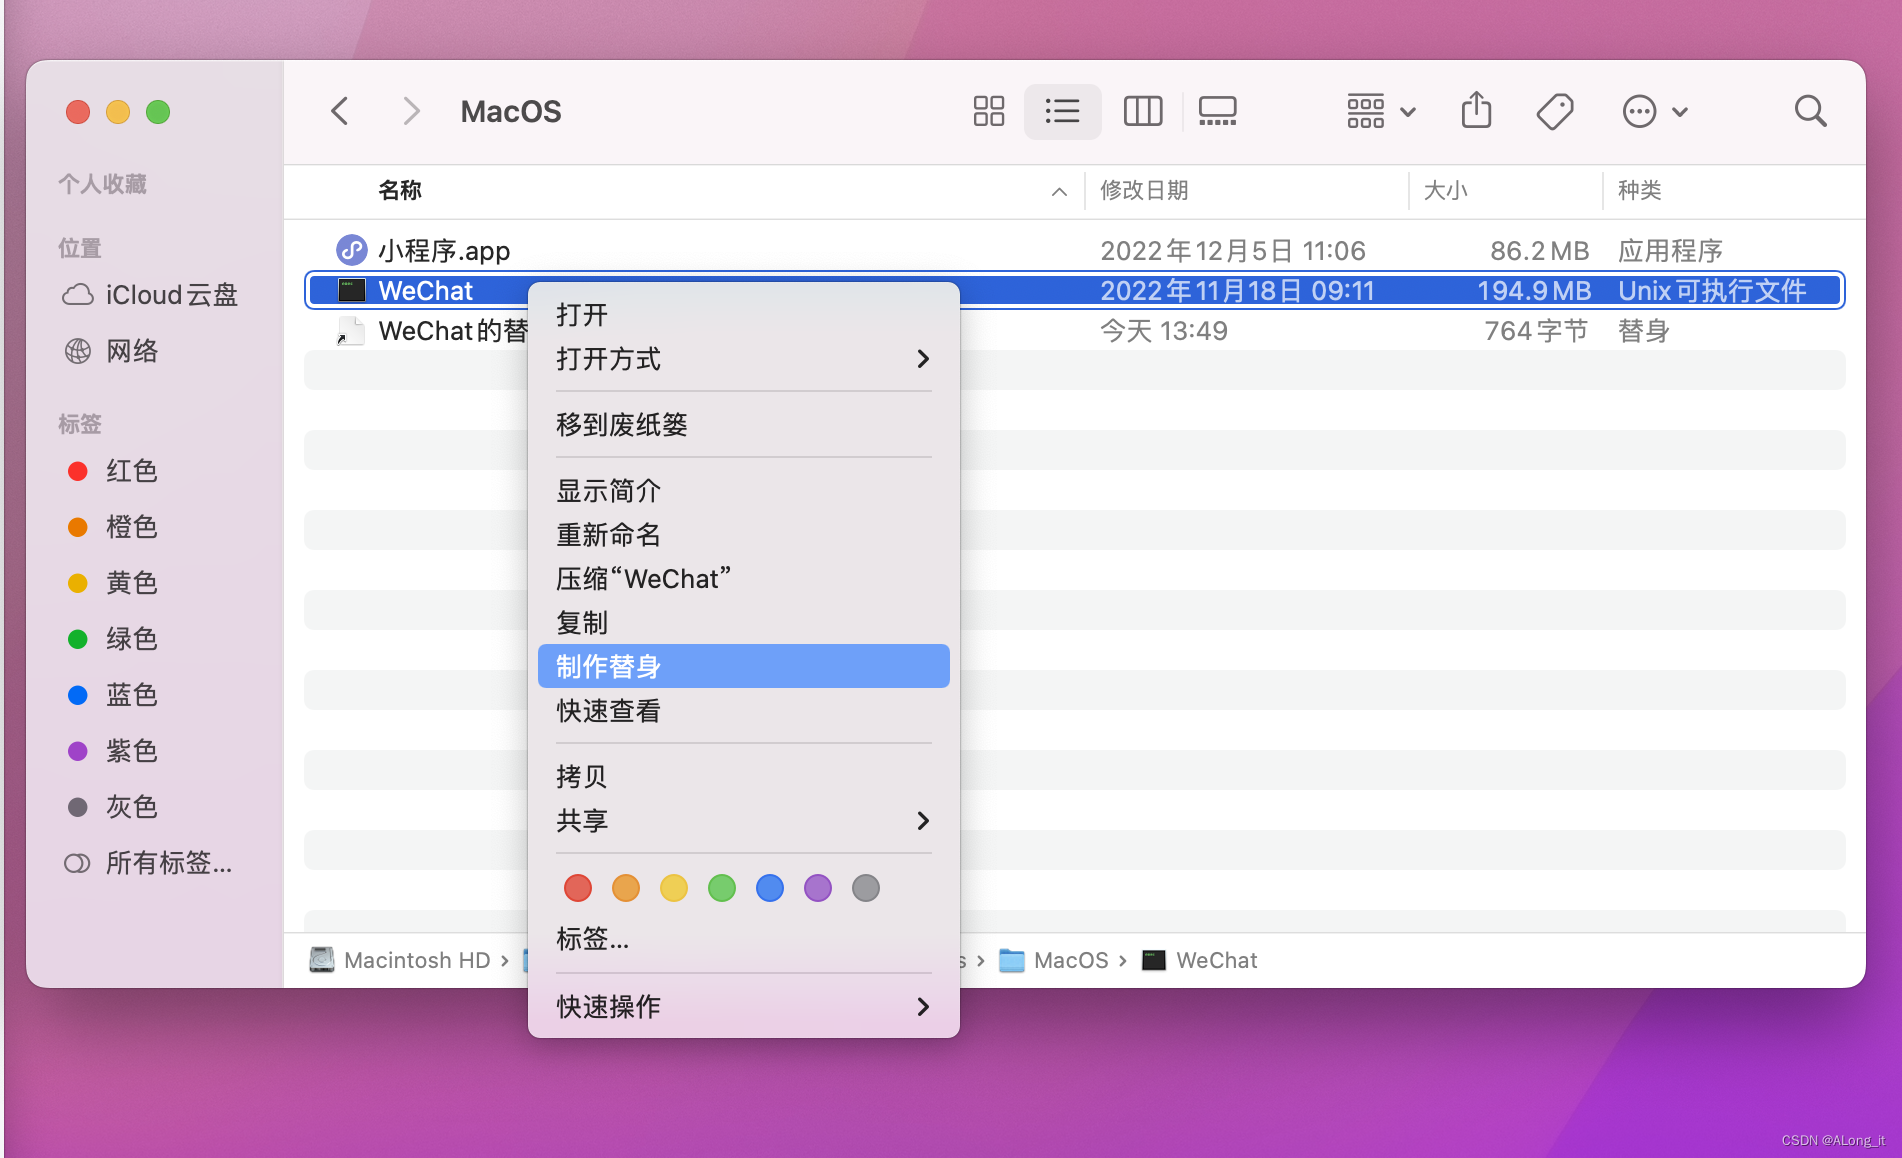1902x1158 pixels.
Task: Sort by 名称 column header
Action: click(400, 190)
